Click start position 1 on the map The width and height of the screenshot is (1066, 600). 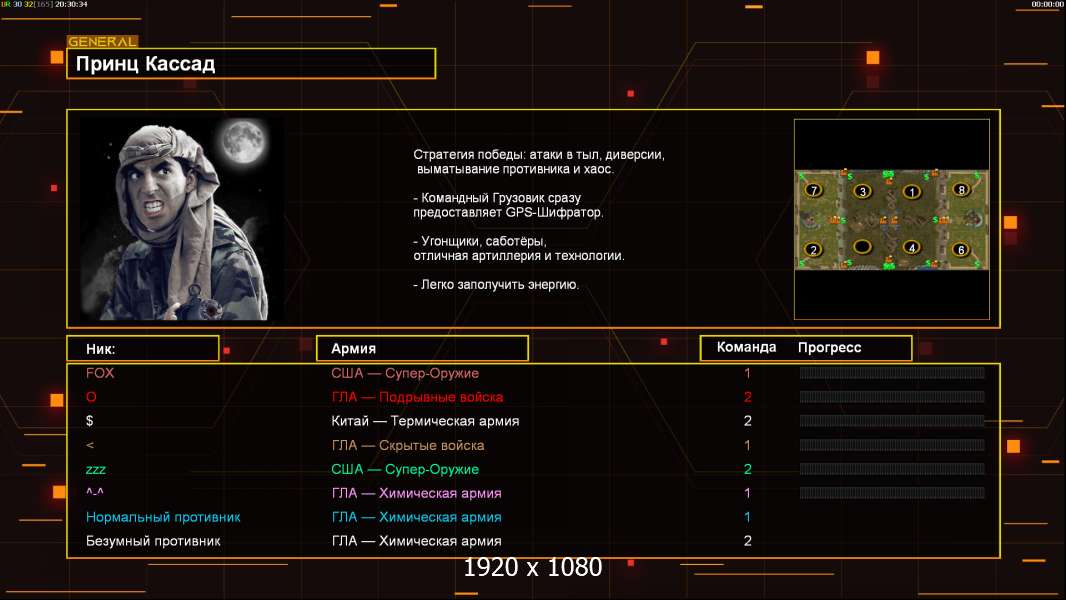click(912, 192)
